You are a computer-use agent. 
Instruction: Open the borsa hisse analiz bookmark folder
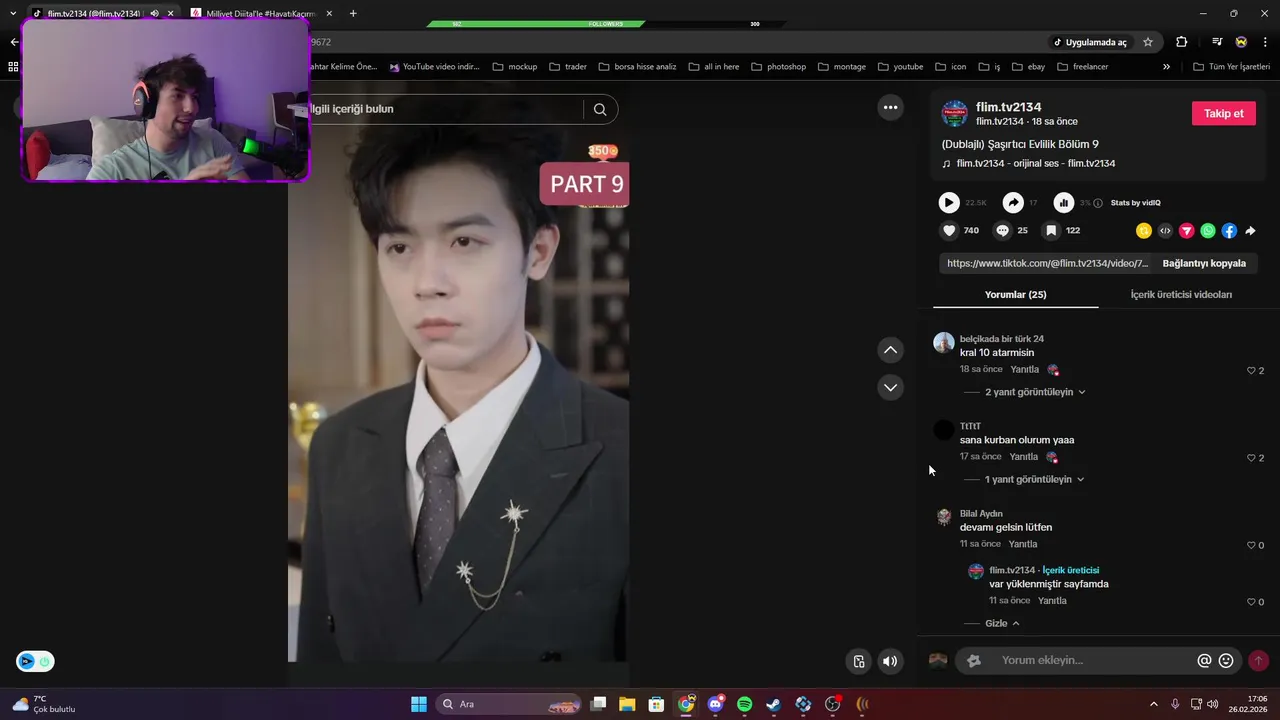coord(637,67)
